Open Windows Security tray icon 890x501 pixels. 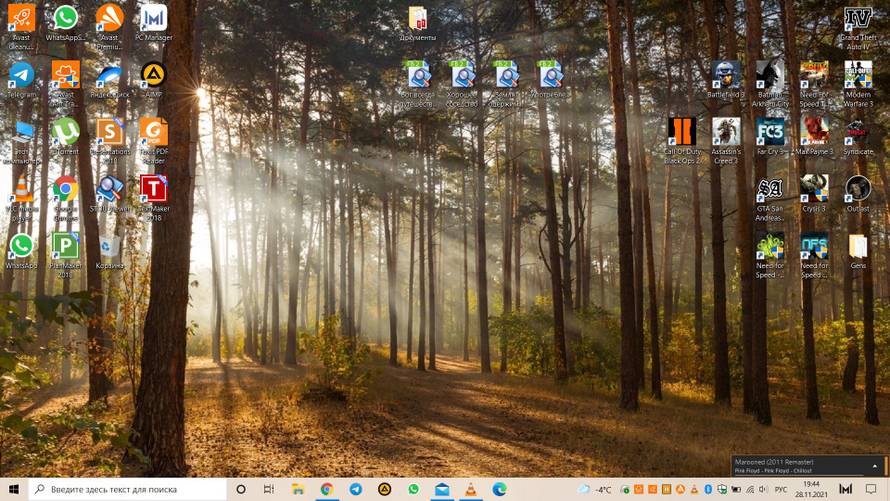[721, 489]
